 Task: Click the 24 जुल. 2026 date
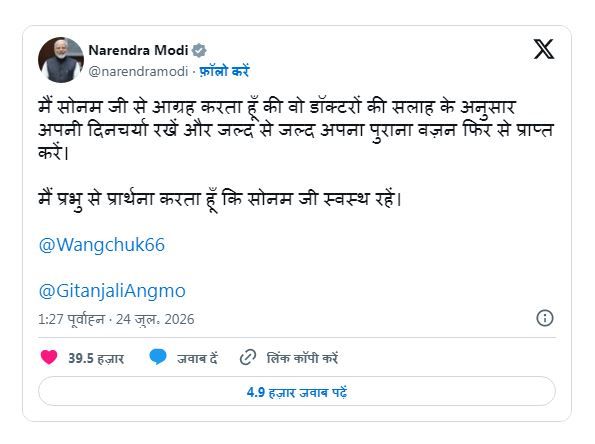click(155, 320)
